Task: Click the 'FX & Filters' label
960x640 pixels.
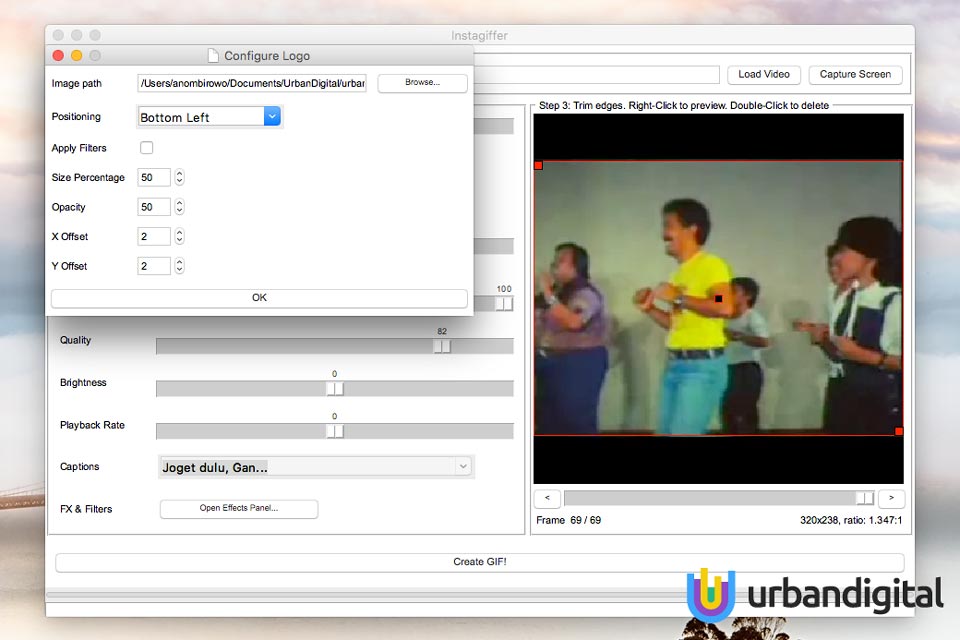Action: point(86,510)
